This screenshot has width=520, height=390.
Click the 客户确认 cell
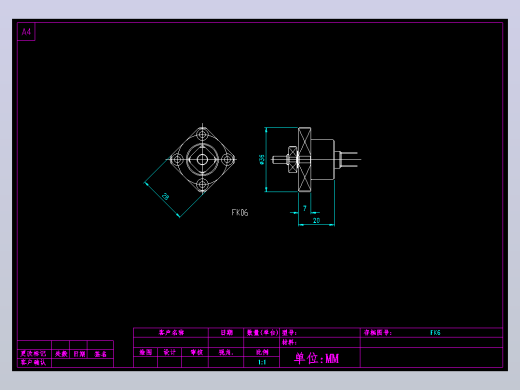tap(34, 362)
